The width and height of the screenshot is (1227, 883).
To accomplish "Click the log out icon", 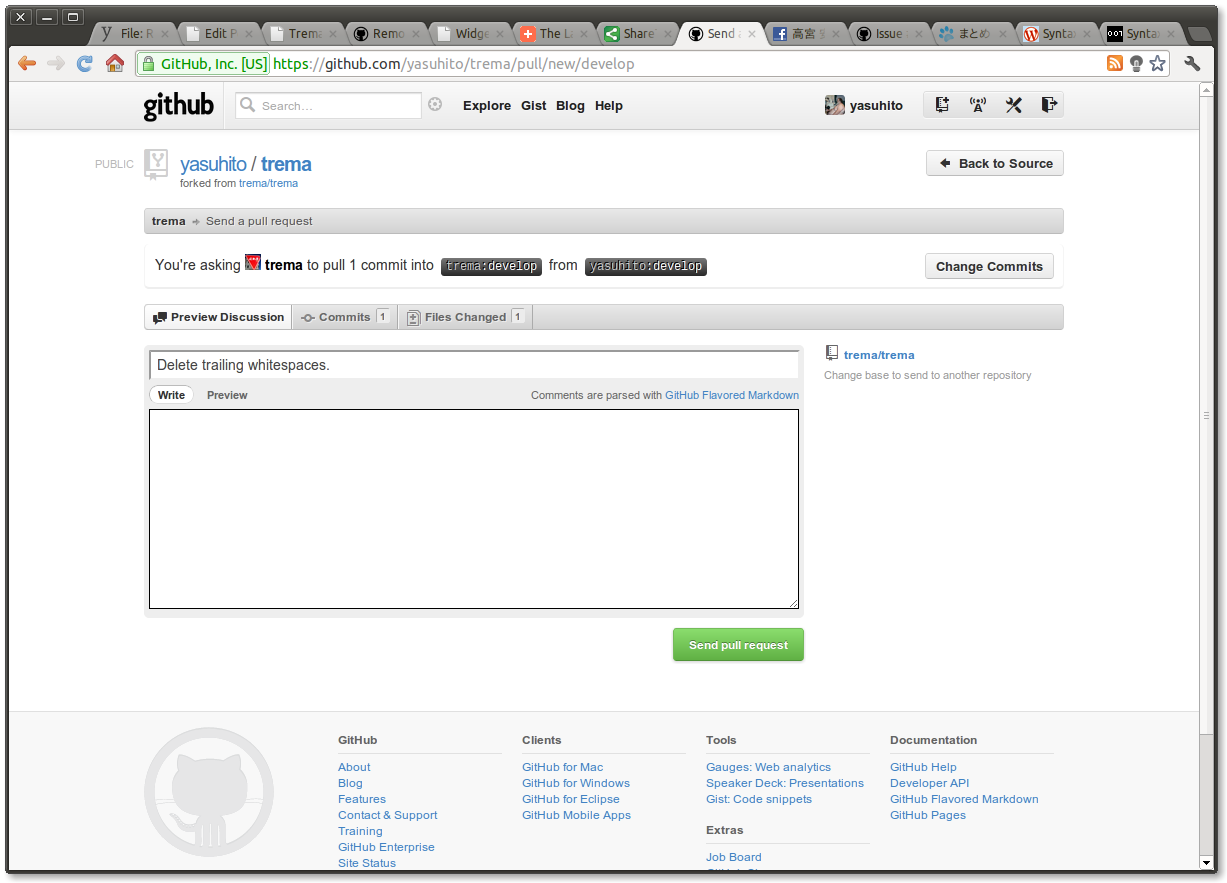I will pyautogui.click(x=1048, y=105).
